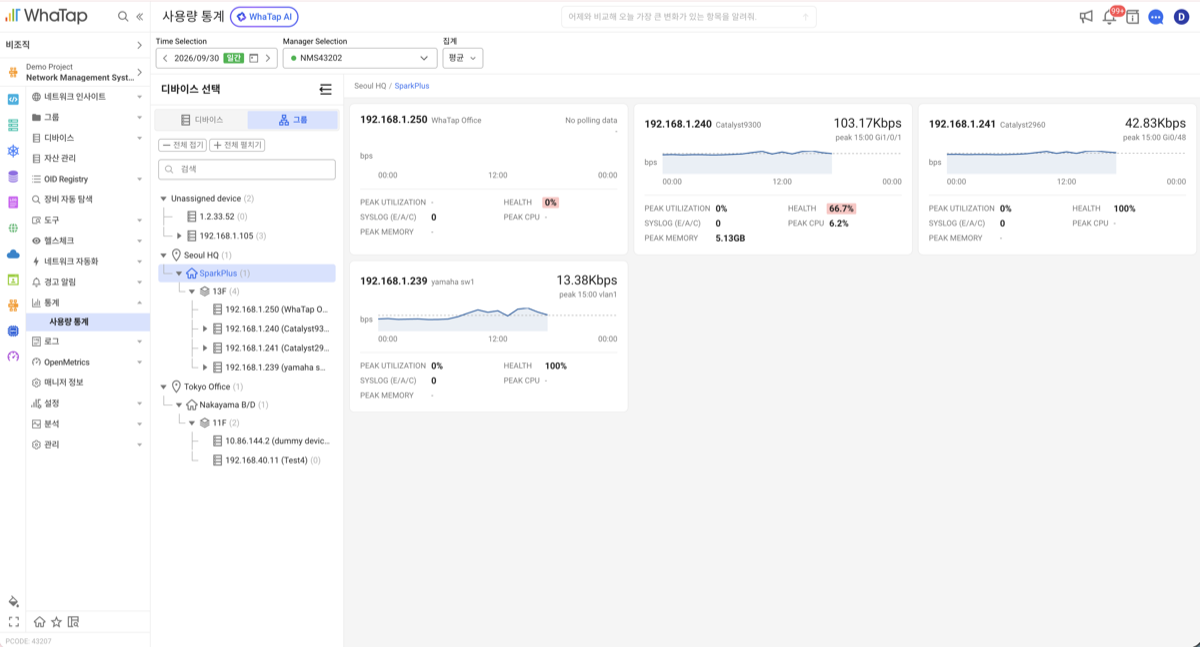The image size is (1200, 647).
Task: Click the search magnifier beside WhaTap logo
Action: (x=122, y=17)
